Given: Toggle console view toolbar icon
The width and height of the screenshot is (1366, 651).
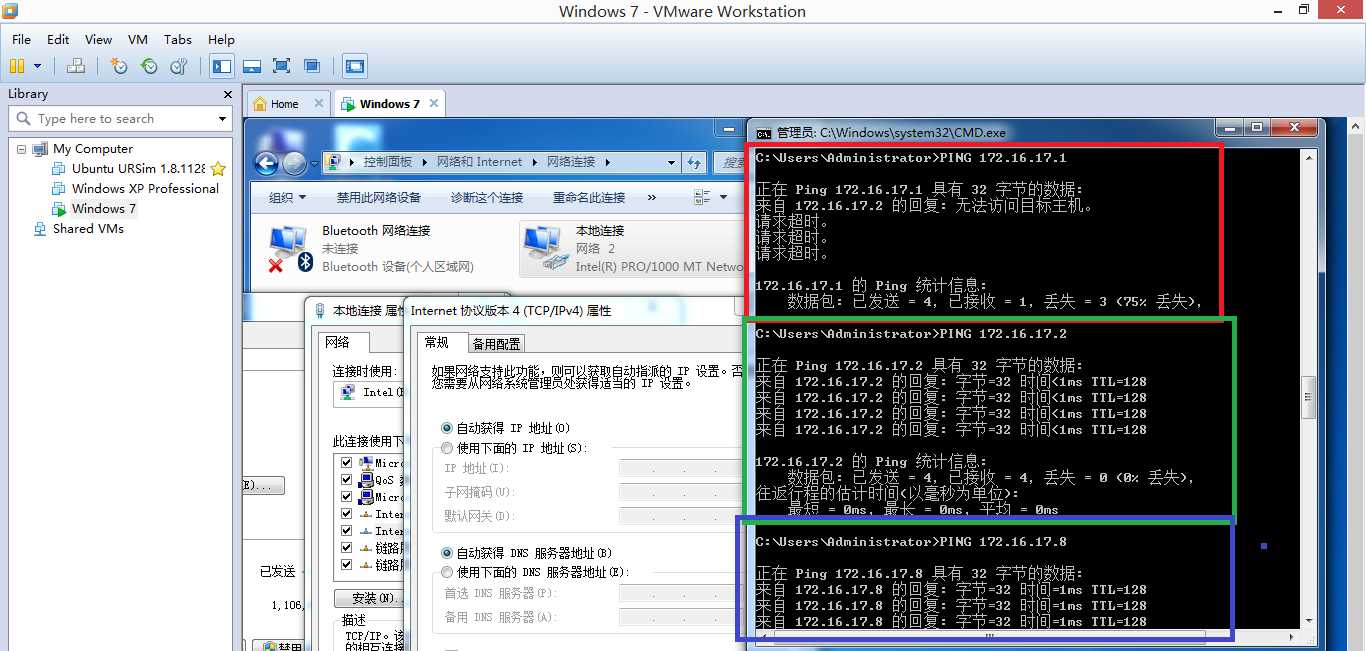Looking at the screenshot, I should point(355,66).
